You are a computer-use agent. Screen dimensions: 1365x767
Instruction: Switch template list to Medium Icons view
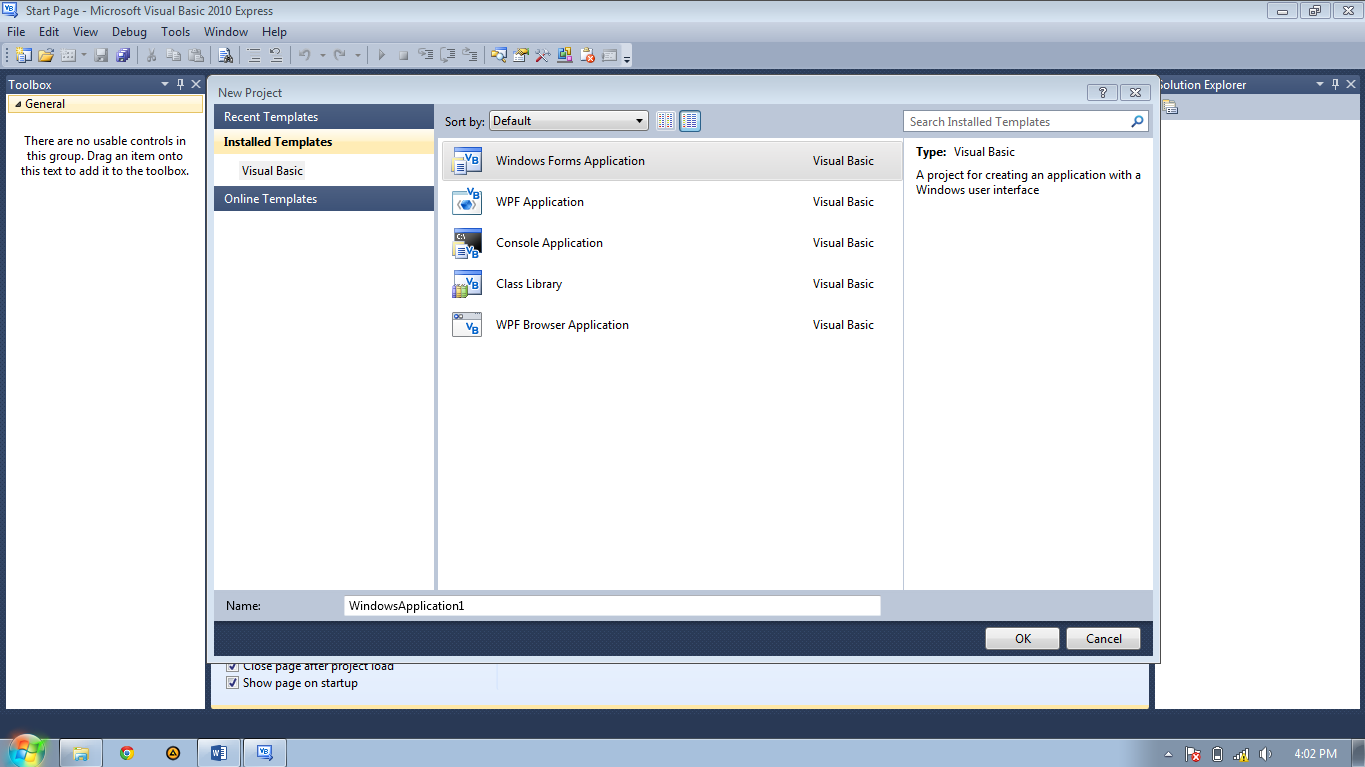[690, 121]
